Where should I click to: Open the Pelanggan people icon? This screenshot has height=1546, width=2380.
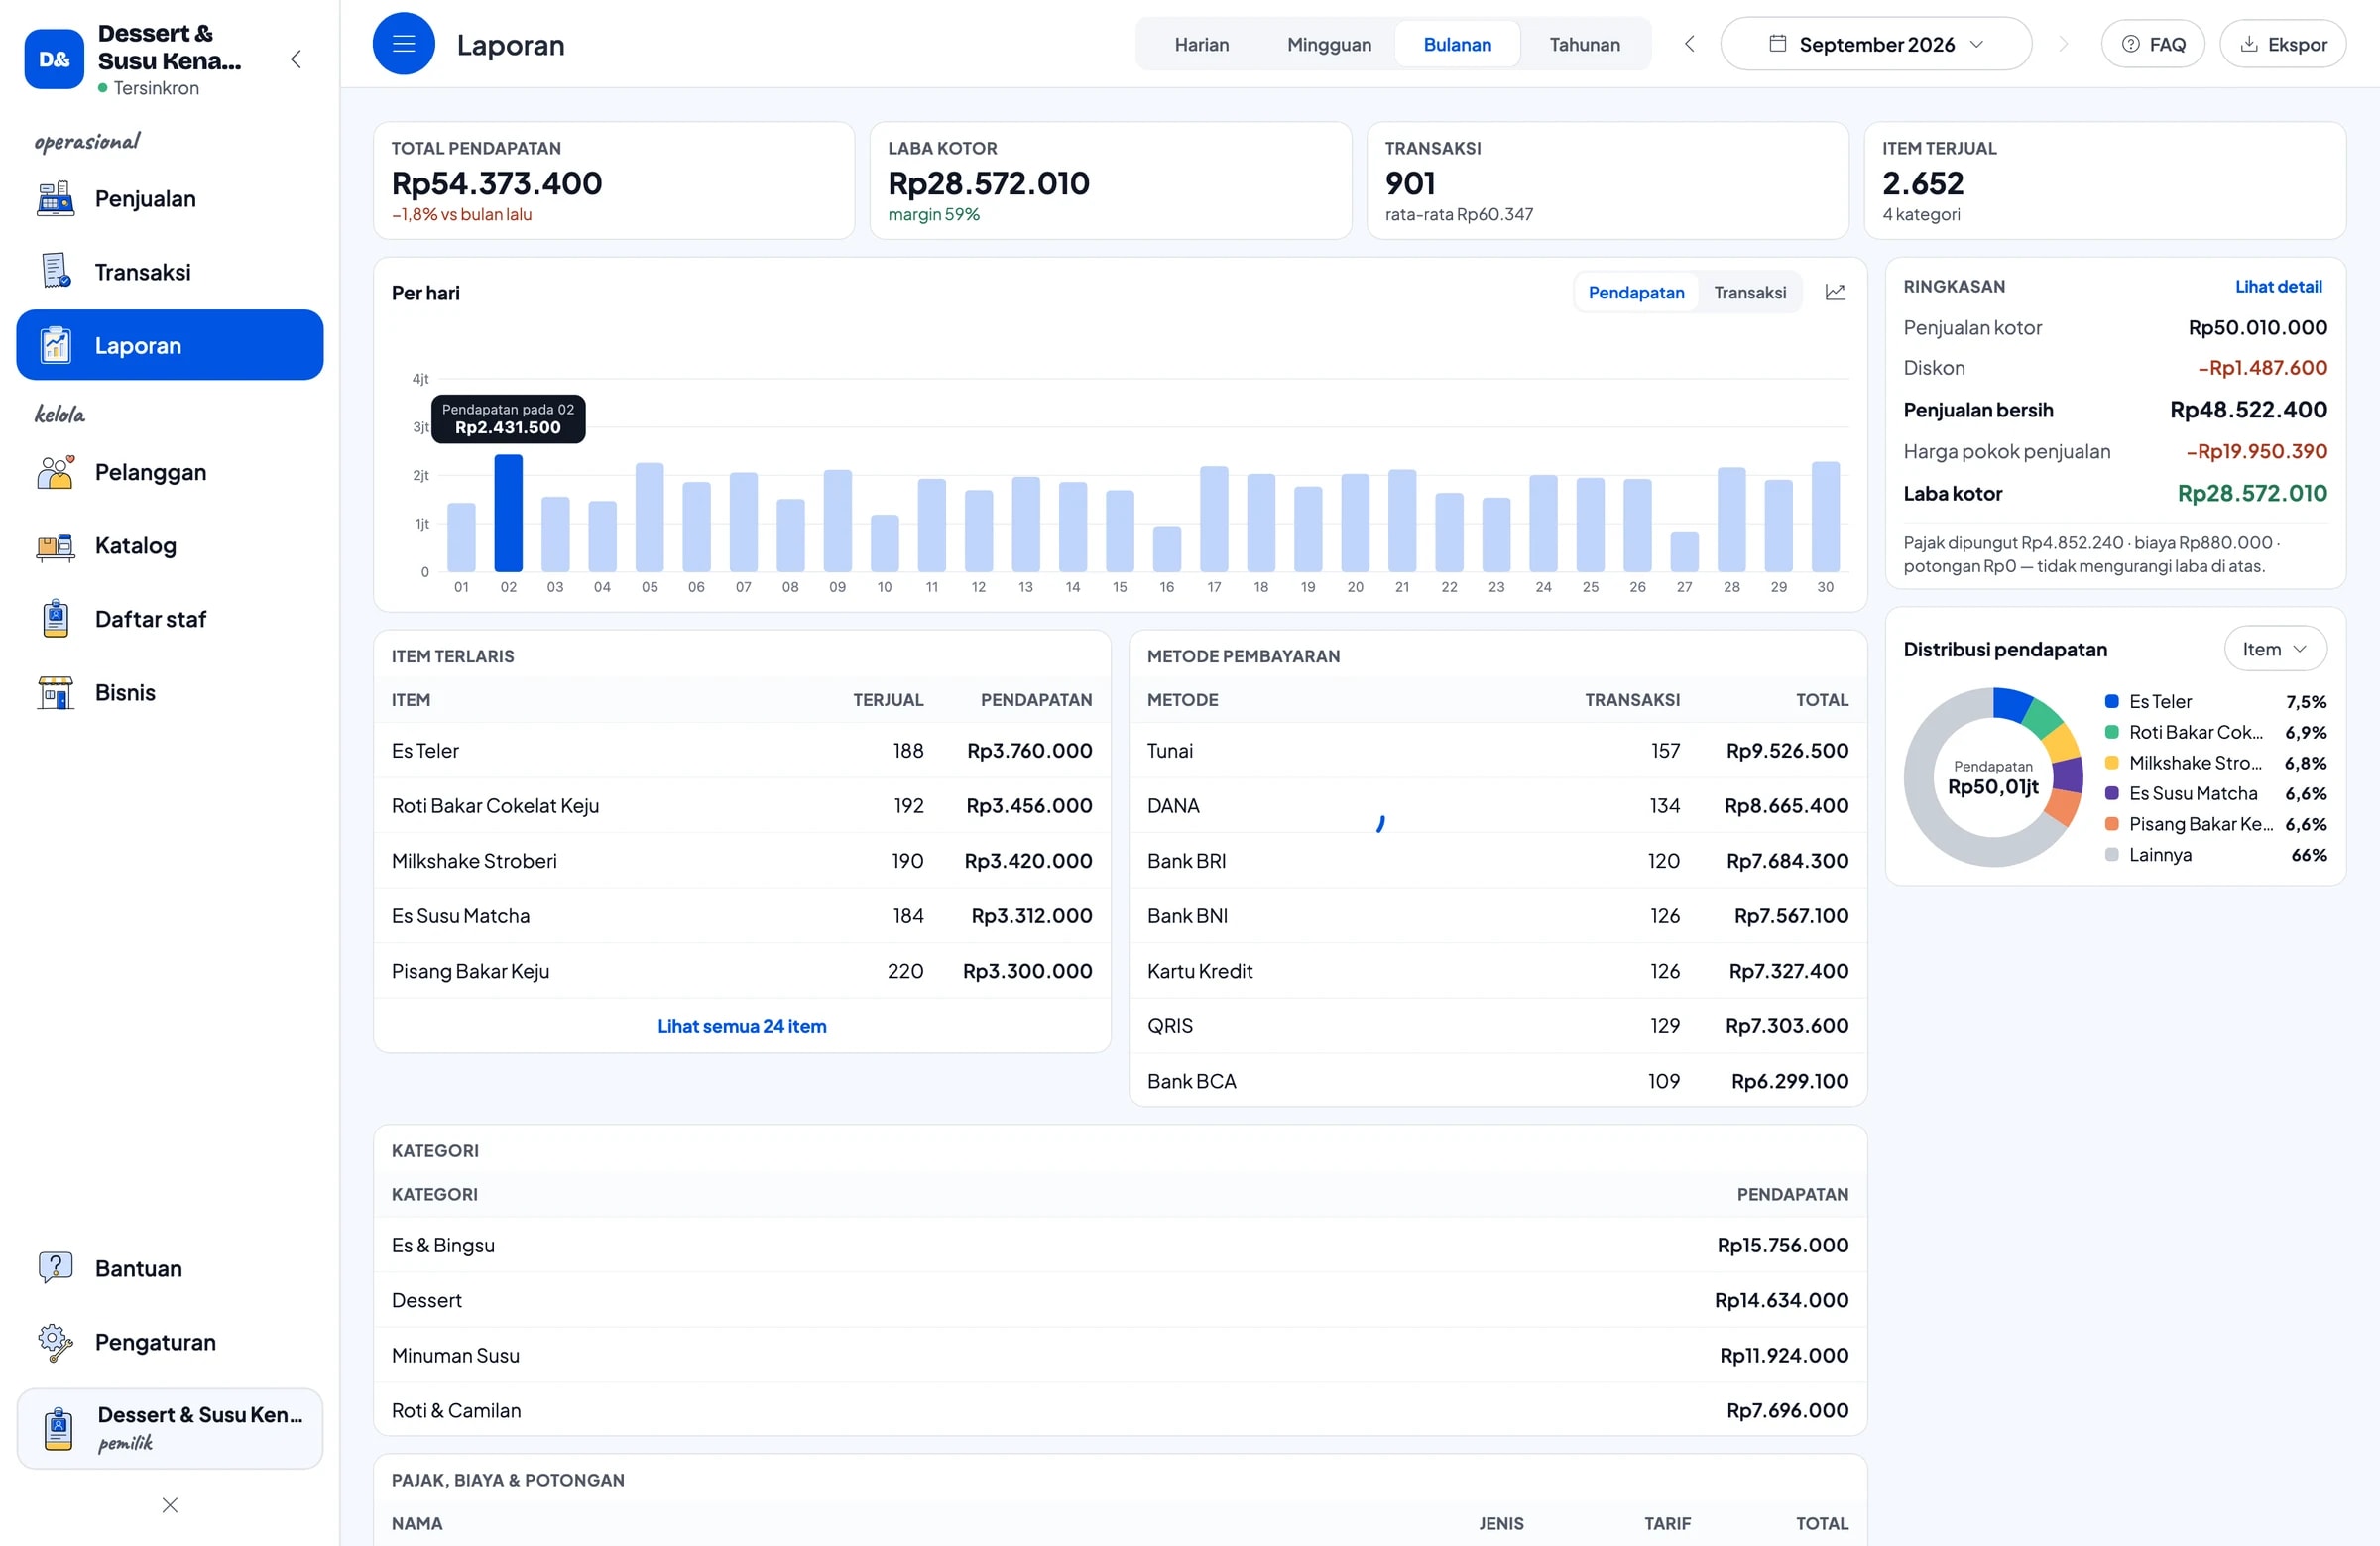click(x=55, y=472)
